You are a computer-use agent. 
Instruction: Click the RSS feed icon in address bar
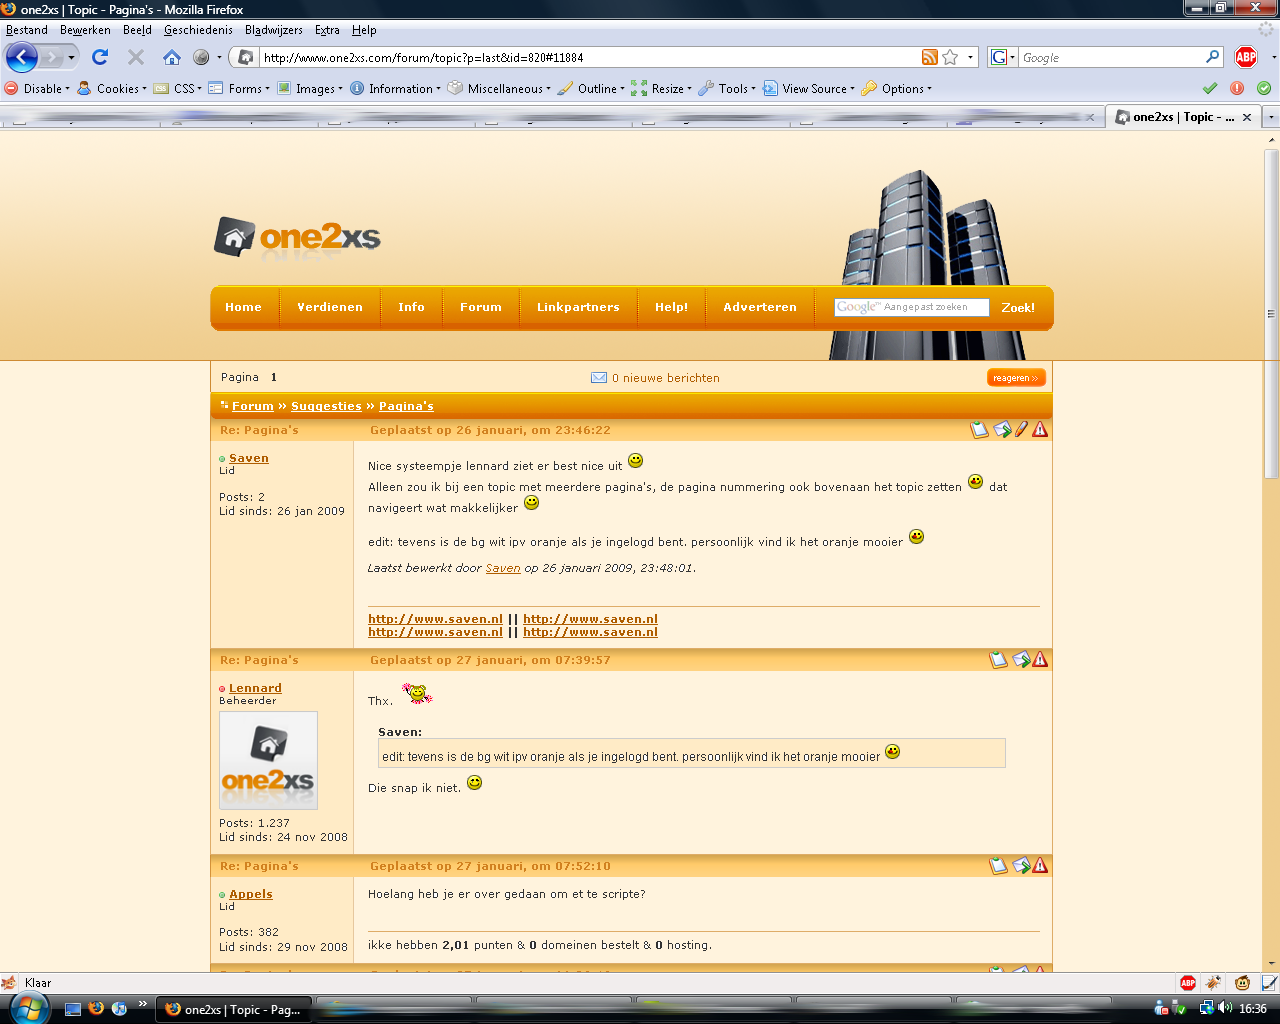930,57
